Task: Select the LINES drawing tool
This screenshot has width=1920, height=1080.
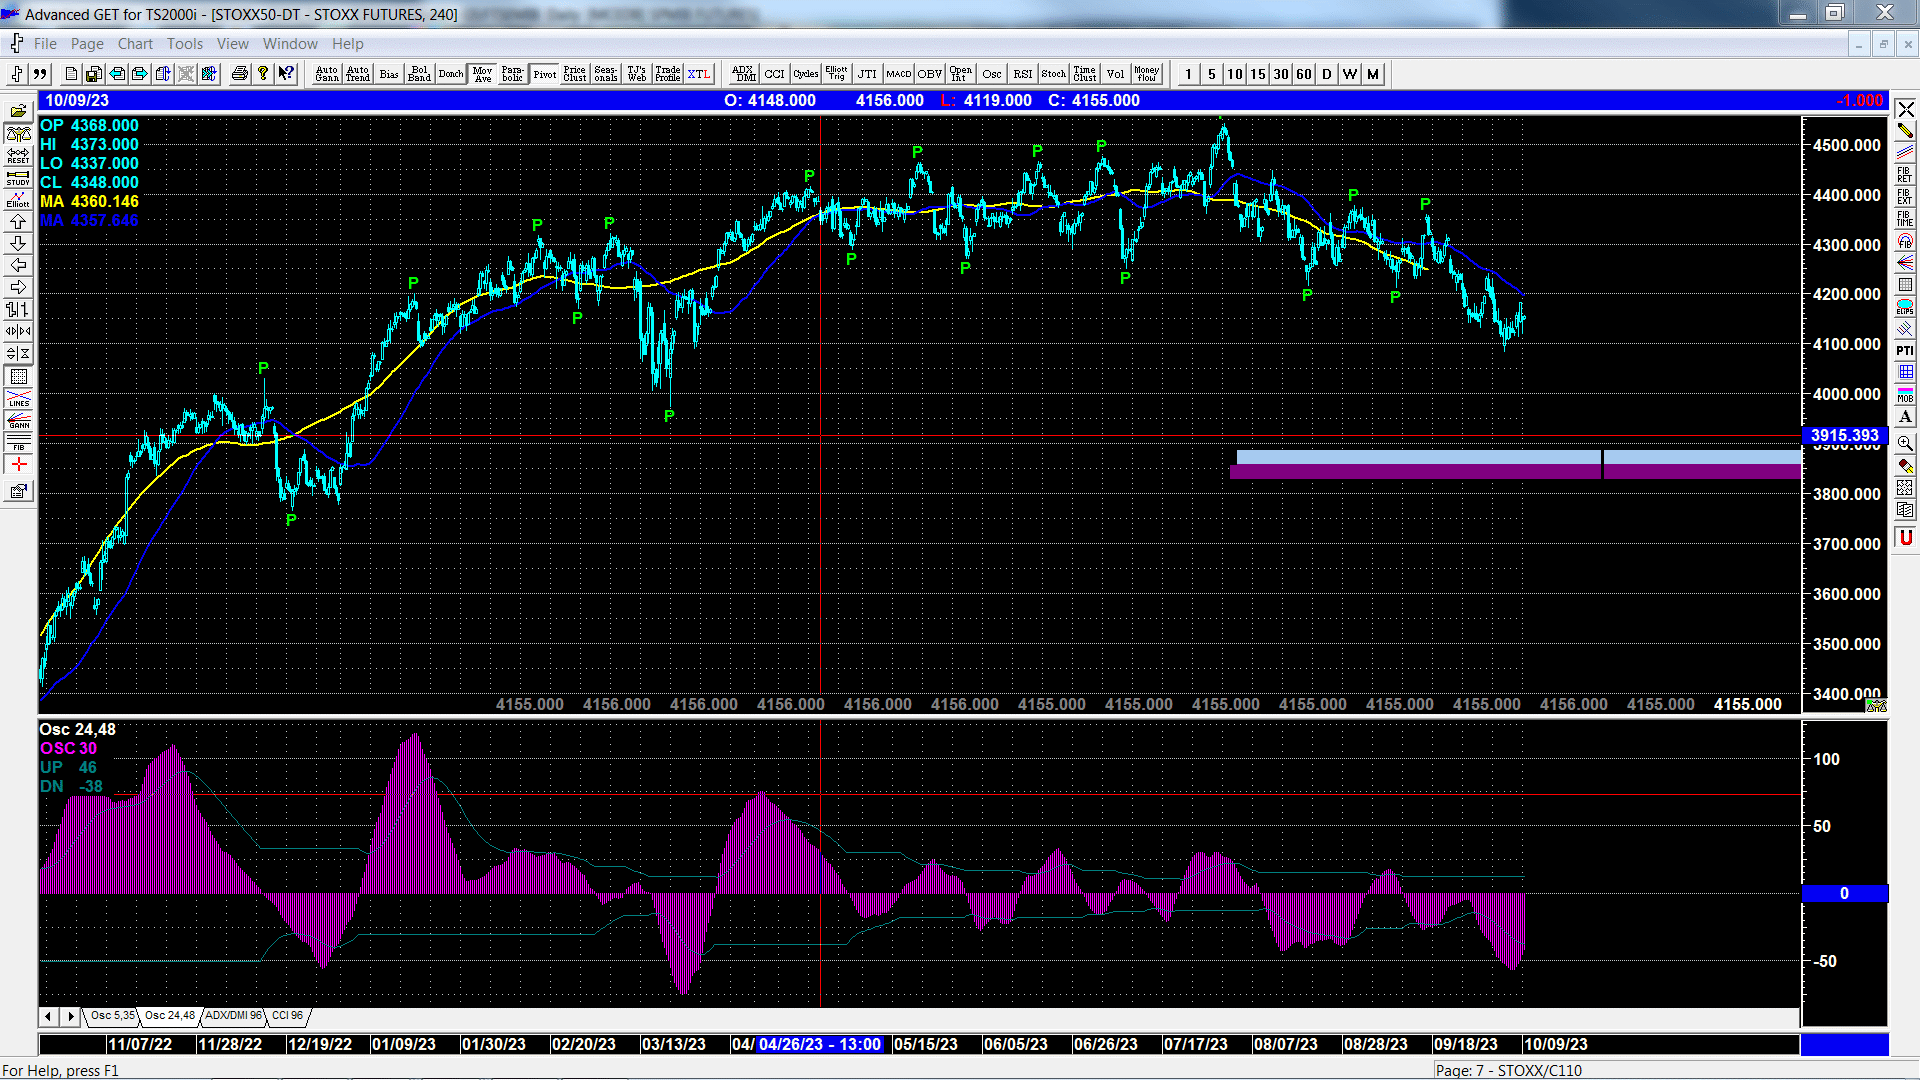Action: (18, 398)
